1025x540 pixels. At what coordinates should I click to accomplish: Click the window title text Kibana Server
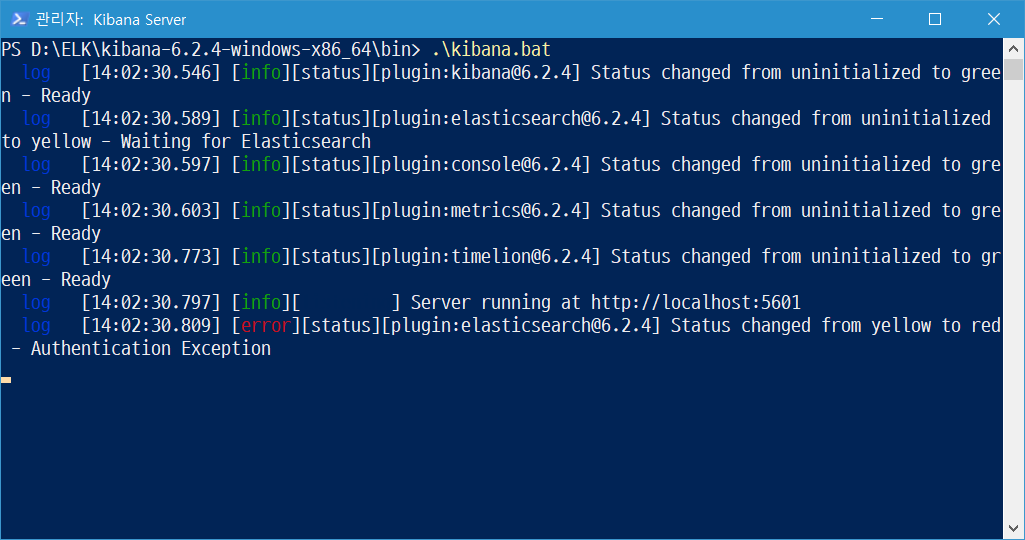(139, 20)
